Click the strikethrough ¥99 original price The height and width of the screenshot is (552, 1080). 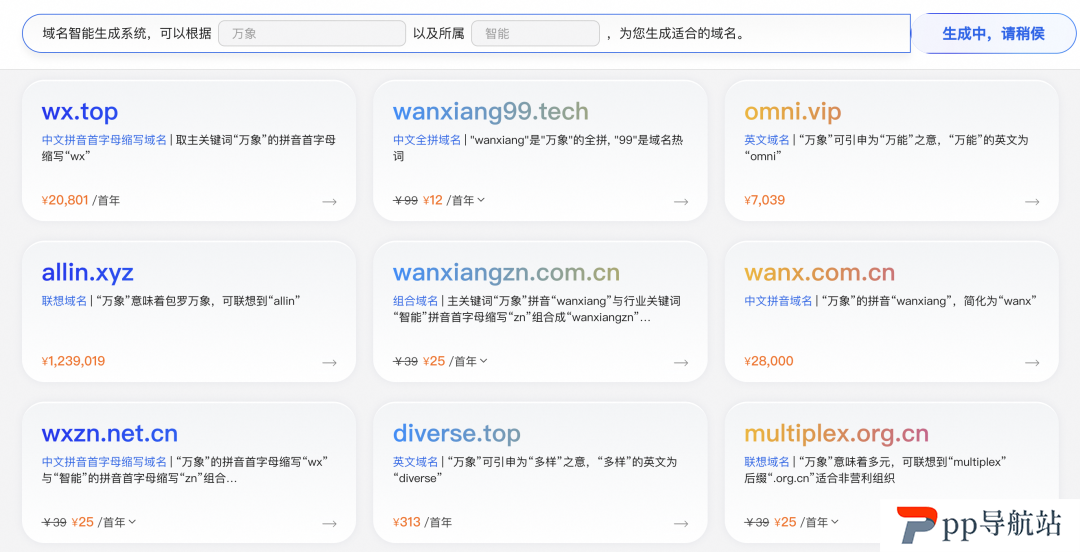[x=405, y=201]
